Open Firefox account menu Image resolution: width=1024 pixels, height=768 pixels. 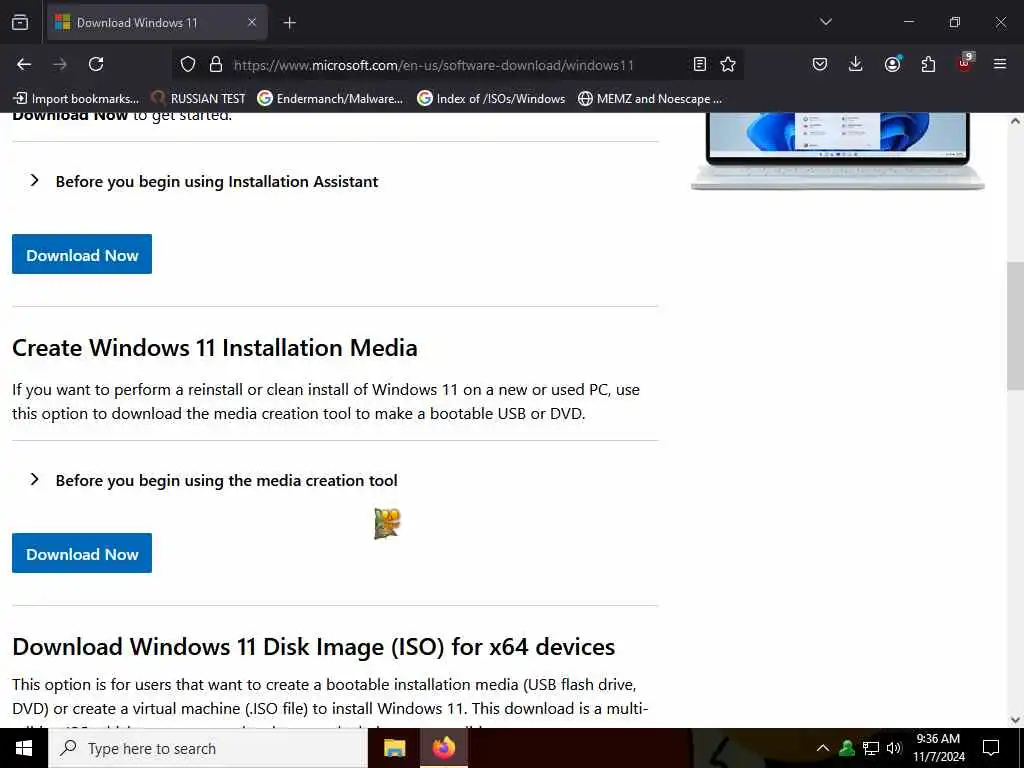click(x=892, y=64)
